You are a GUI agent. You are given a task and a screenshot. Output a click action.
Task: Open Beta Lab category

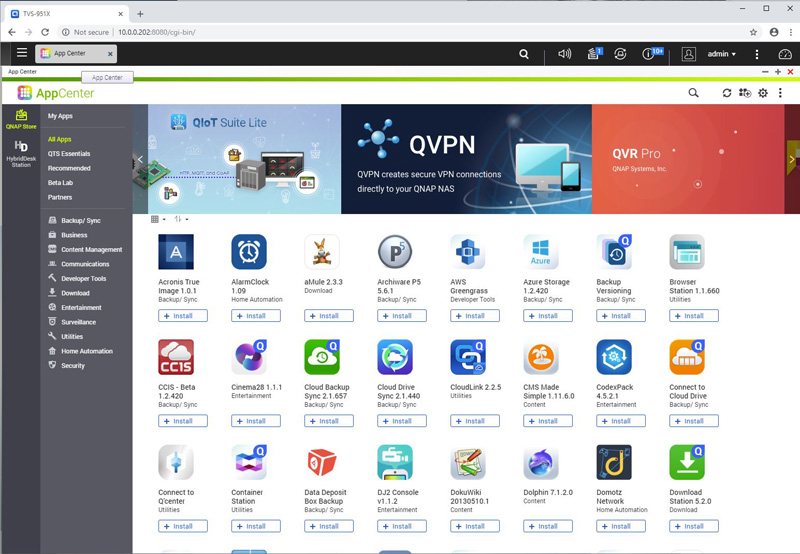tap(60, 183)
